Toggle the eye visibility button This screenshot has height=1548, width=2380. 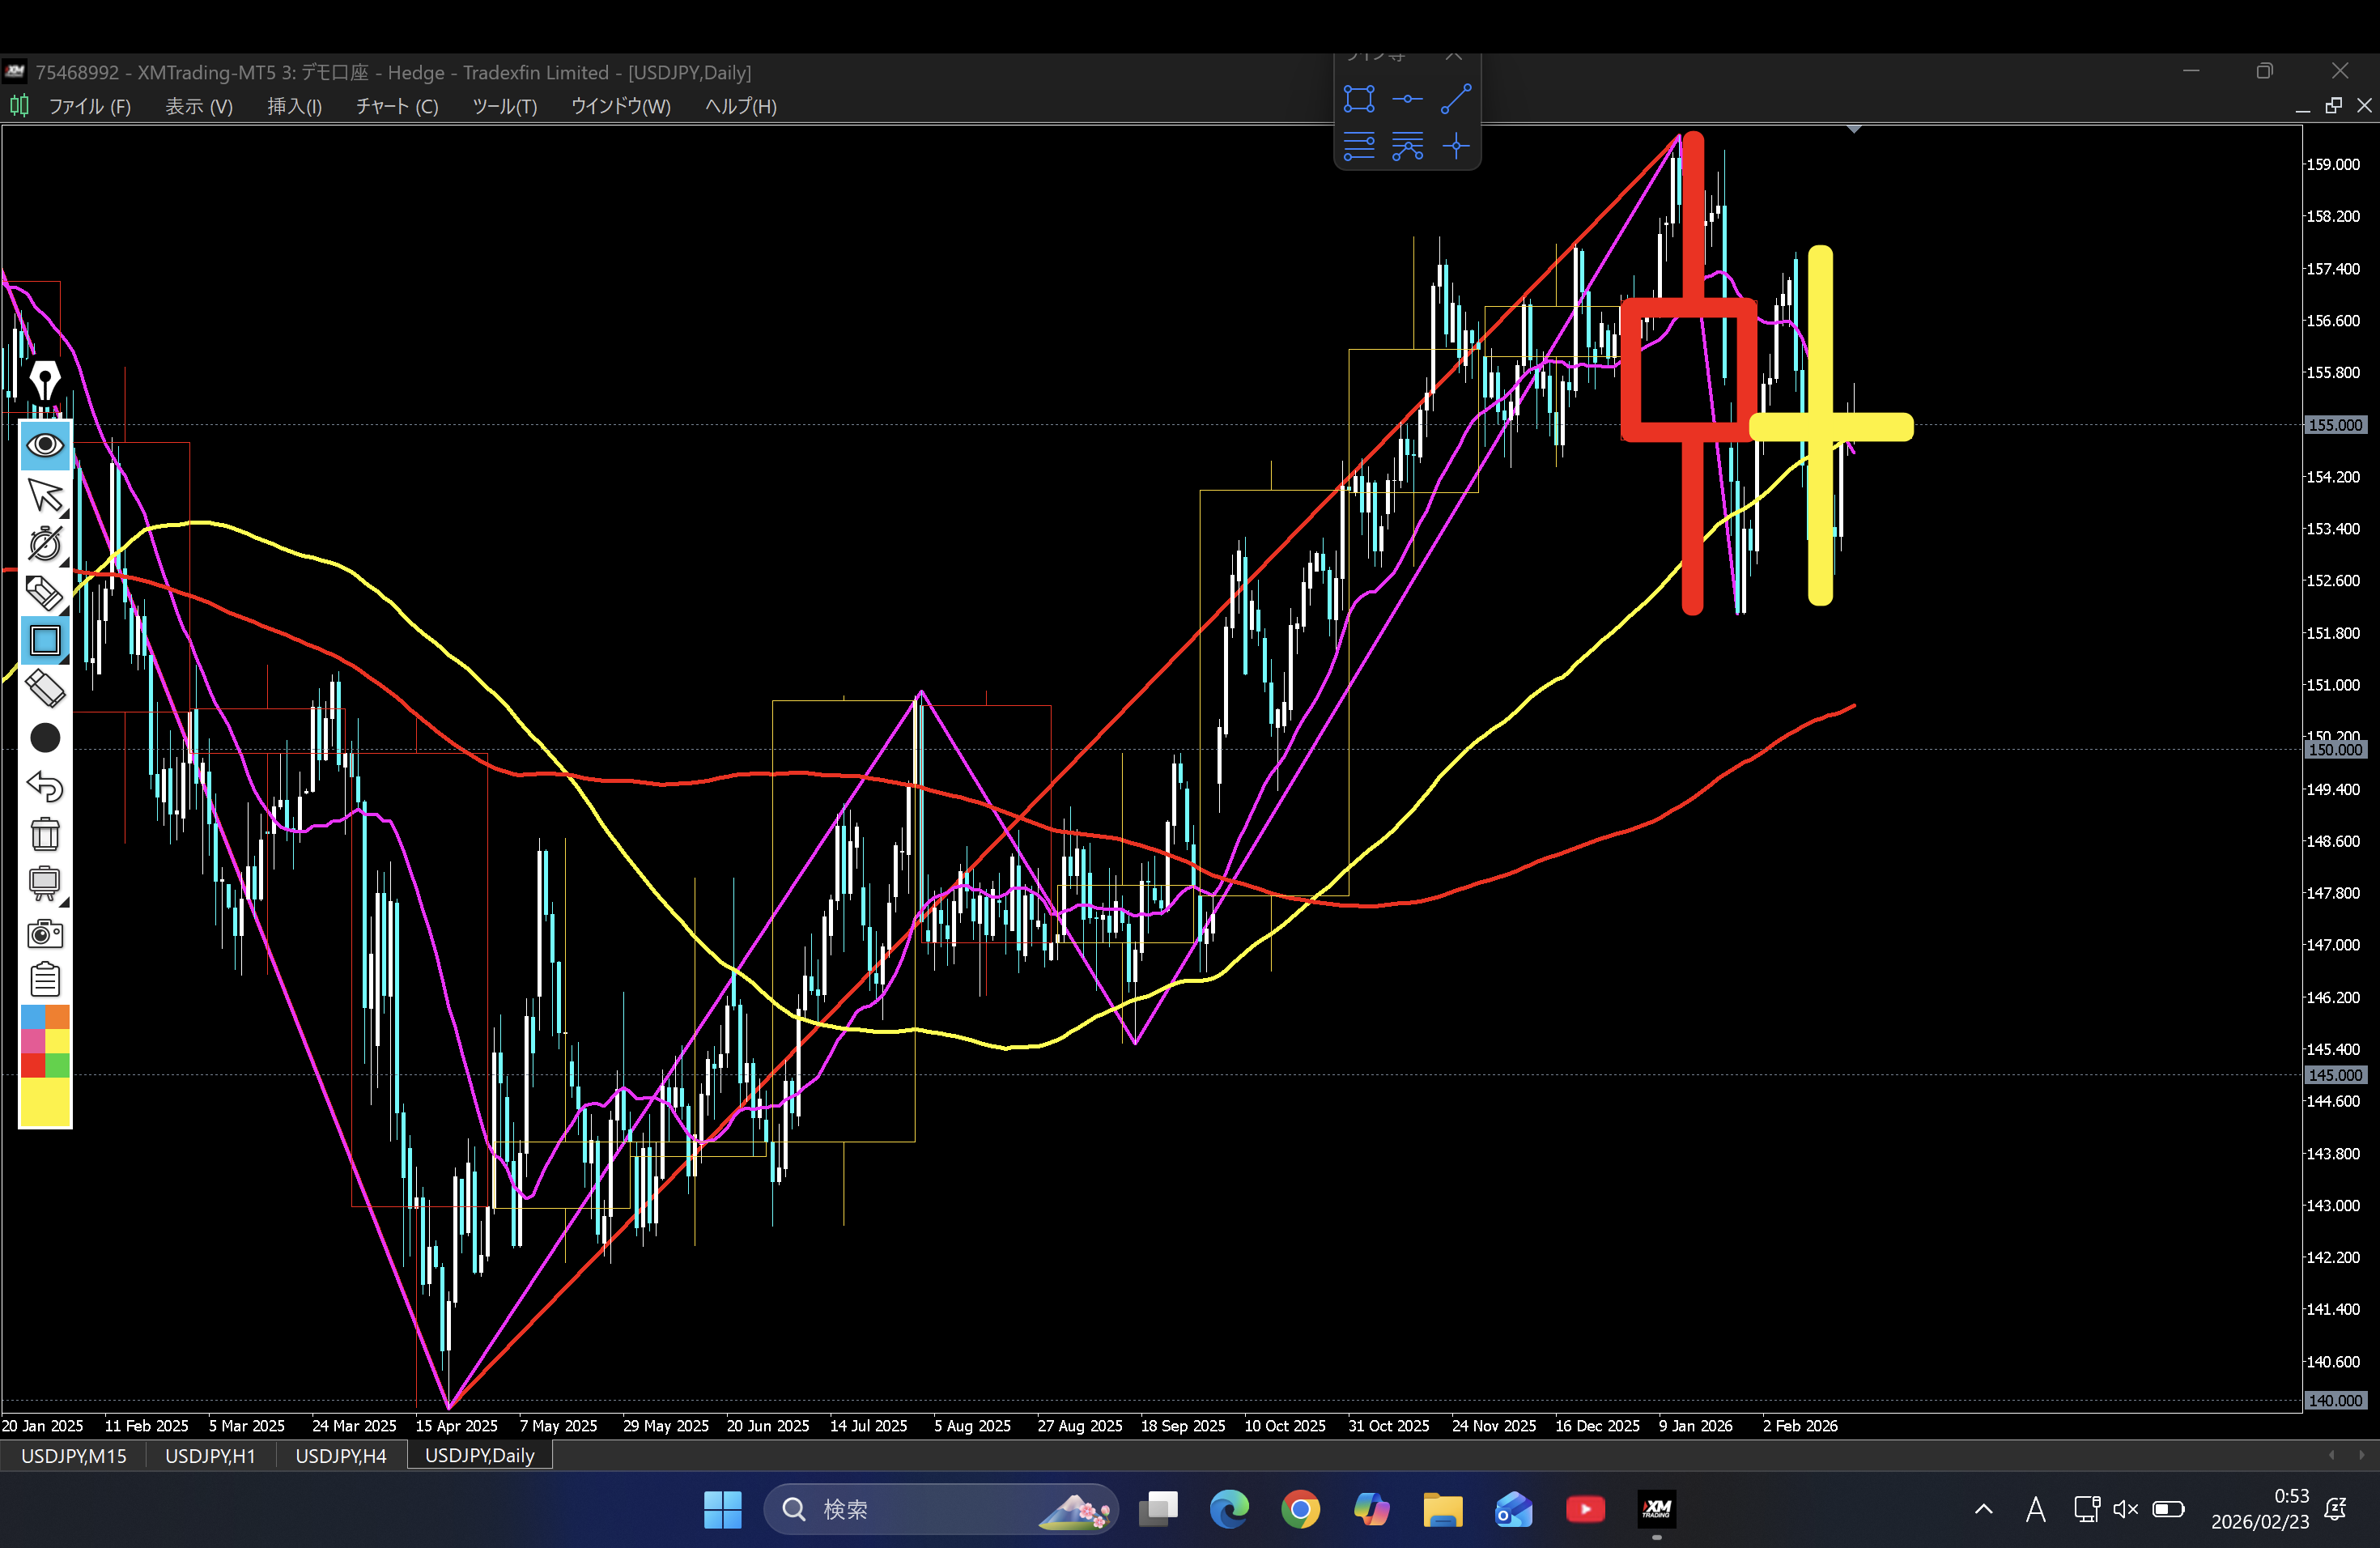pyautogui.click(x=45, y=445)
